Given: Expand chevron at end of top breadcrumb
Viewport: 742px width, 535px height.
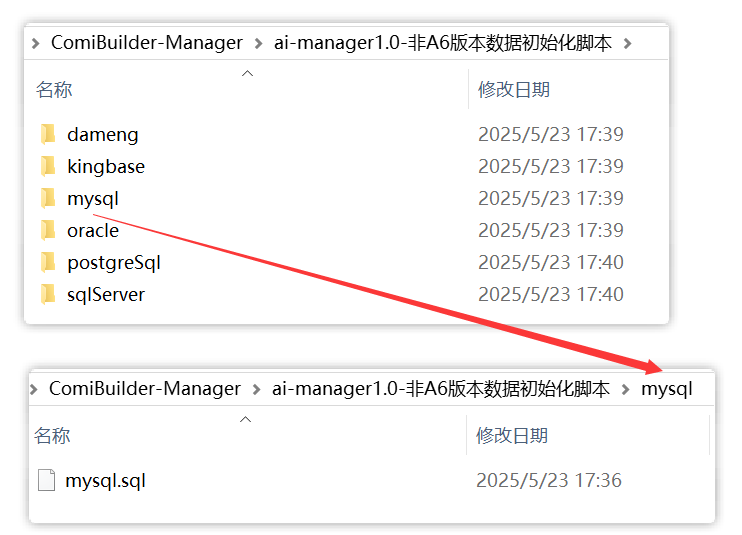Looking at the screenshot, I should point(628,43).
